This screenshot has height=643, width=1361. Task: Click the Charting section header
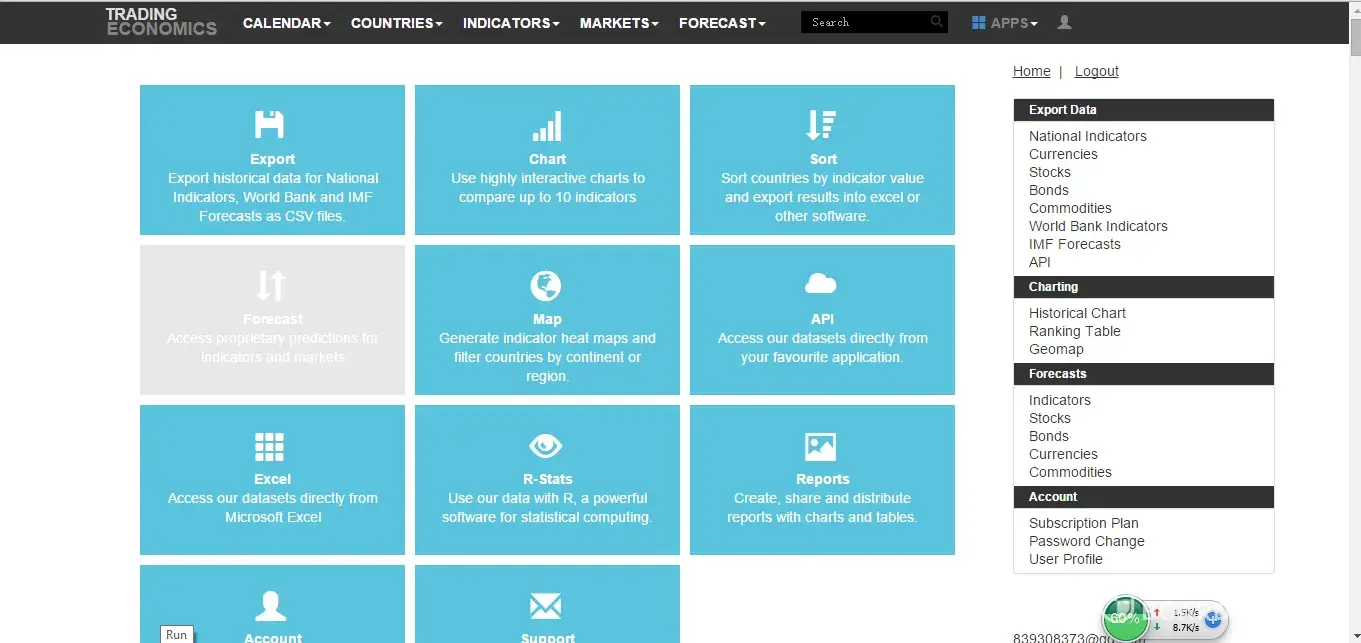point(1144,287)
